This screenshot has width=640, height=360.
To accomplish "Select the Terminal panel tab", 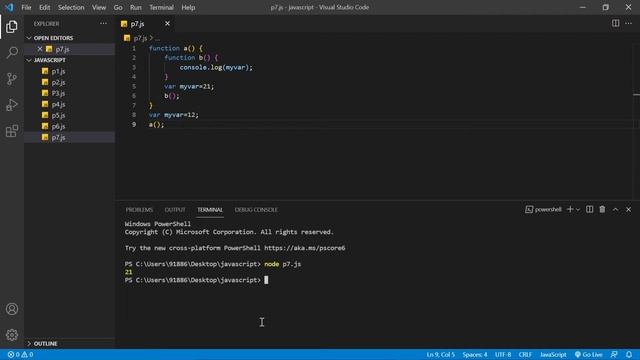I will point(210,210).
